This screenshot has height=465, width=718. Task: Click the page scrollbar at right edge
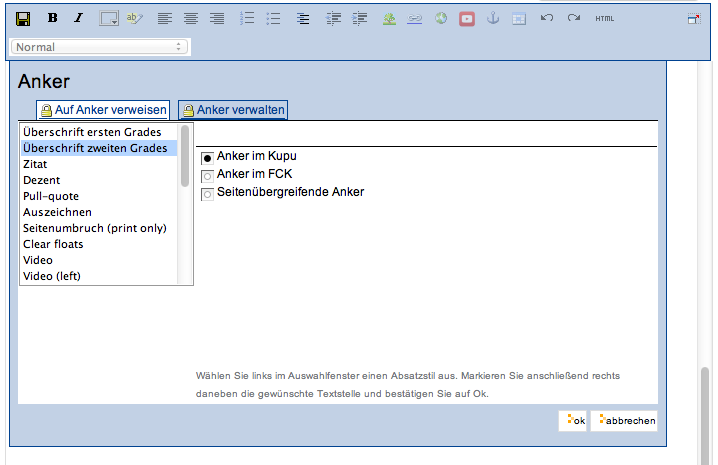coord(706,416)
